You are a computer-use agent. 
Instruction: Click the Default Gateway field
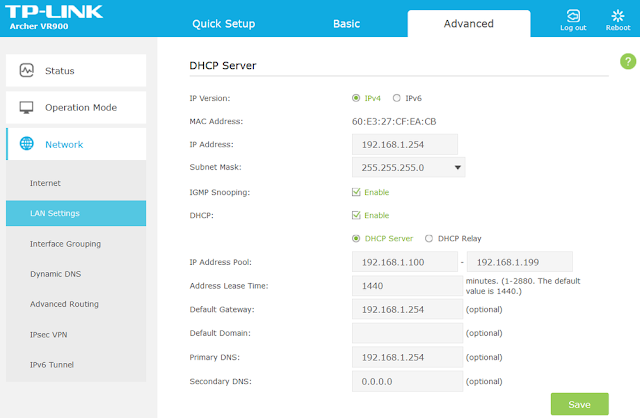pos(407,309)
